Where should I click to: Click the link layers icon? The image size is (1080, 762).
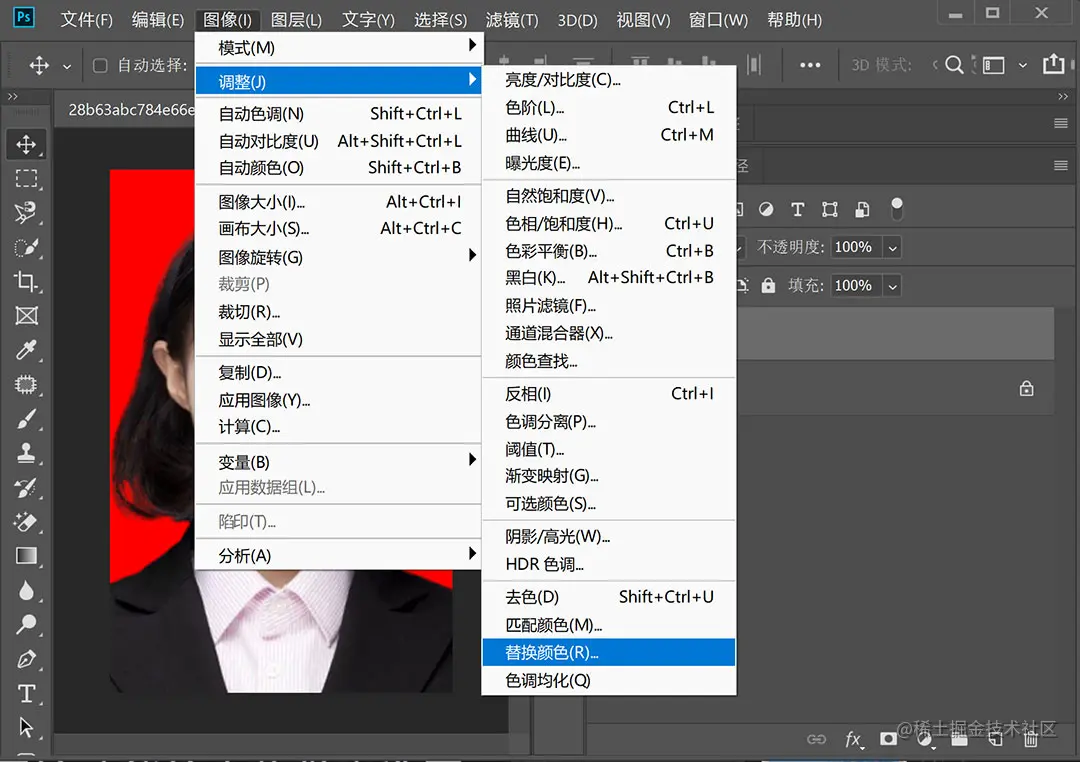(816, 739)
